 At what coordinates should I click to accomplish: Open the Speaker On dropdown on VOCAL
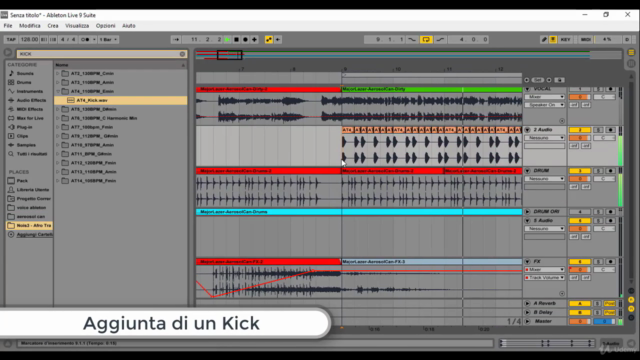[544, 105]
